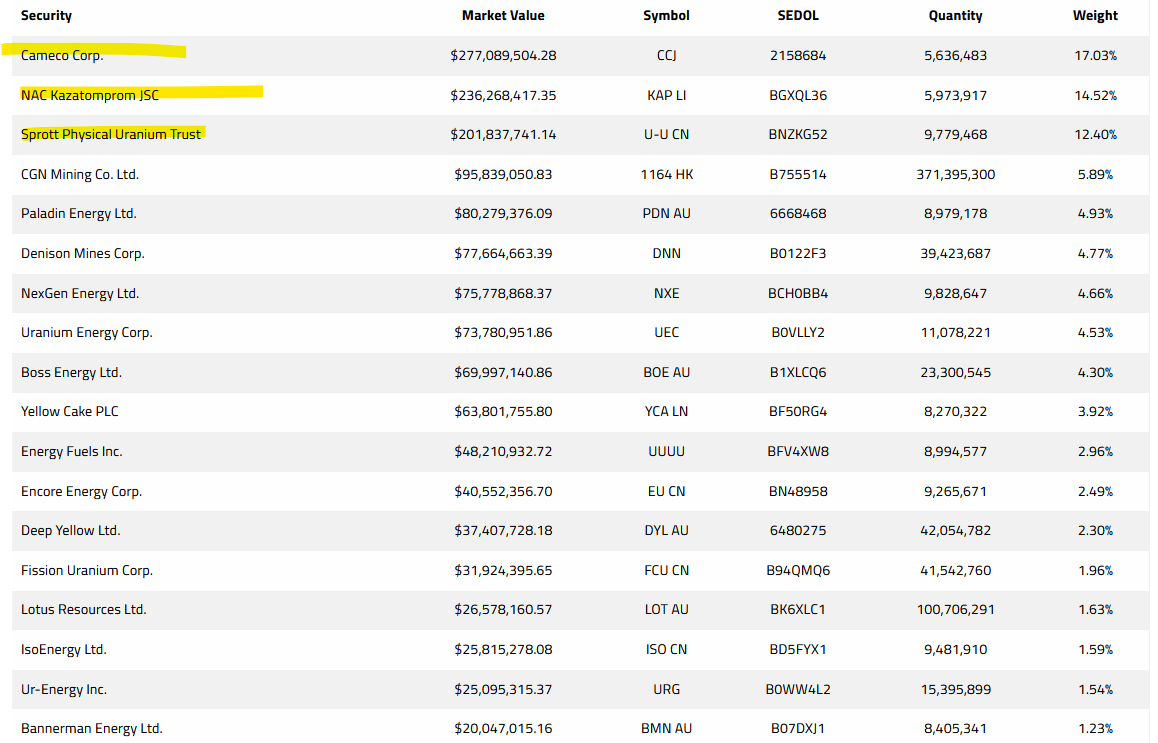Select CGN Mining Co. Ltd. name
The image size is (1158, 743).
pyautogui.click(x=80, y=174)
